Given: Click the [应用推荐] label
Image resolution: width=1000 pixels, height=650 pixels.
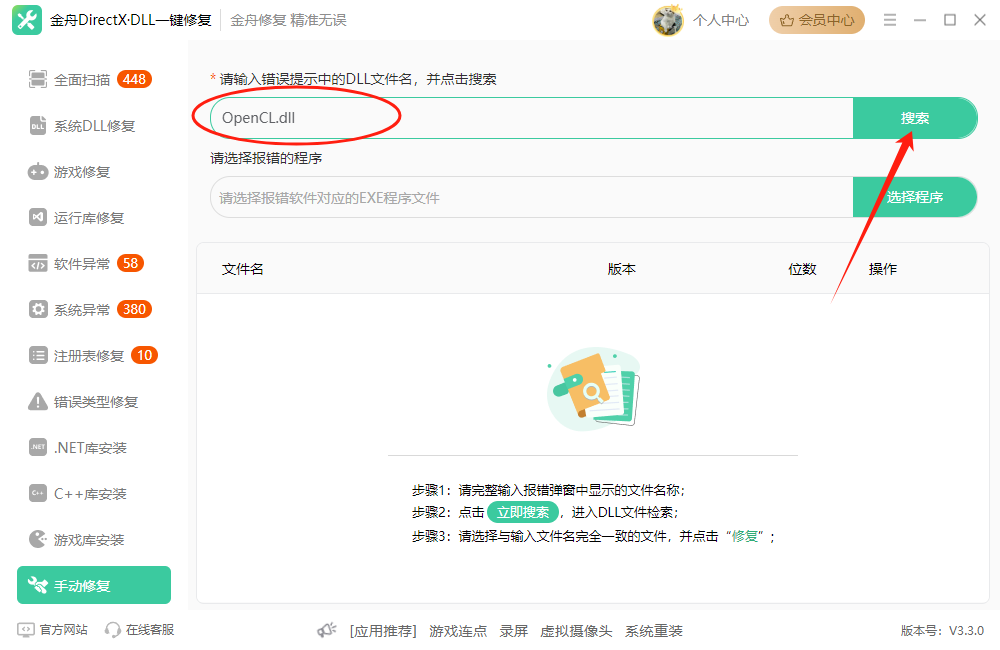Looking at the screenshot, I should [x=383, y=631].
